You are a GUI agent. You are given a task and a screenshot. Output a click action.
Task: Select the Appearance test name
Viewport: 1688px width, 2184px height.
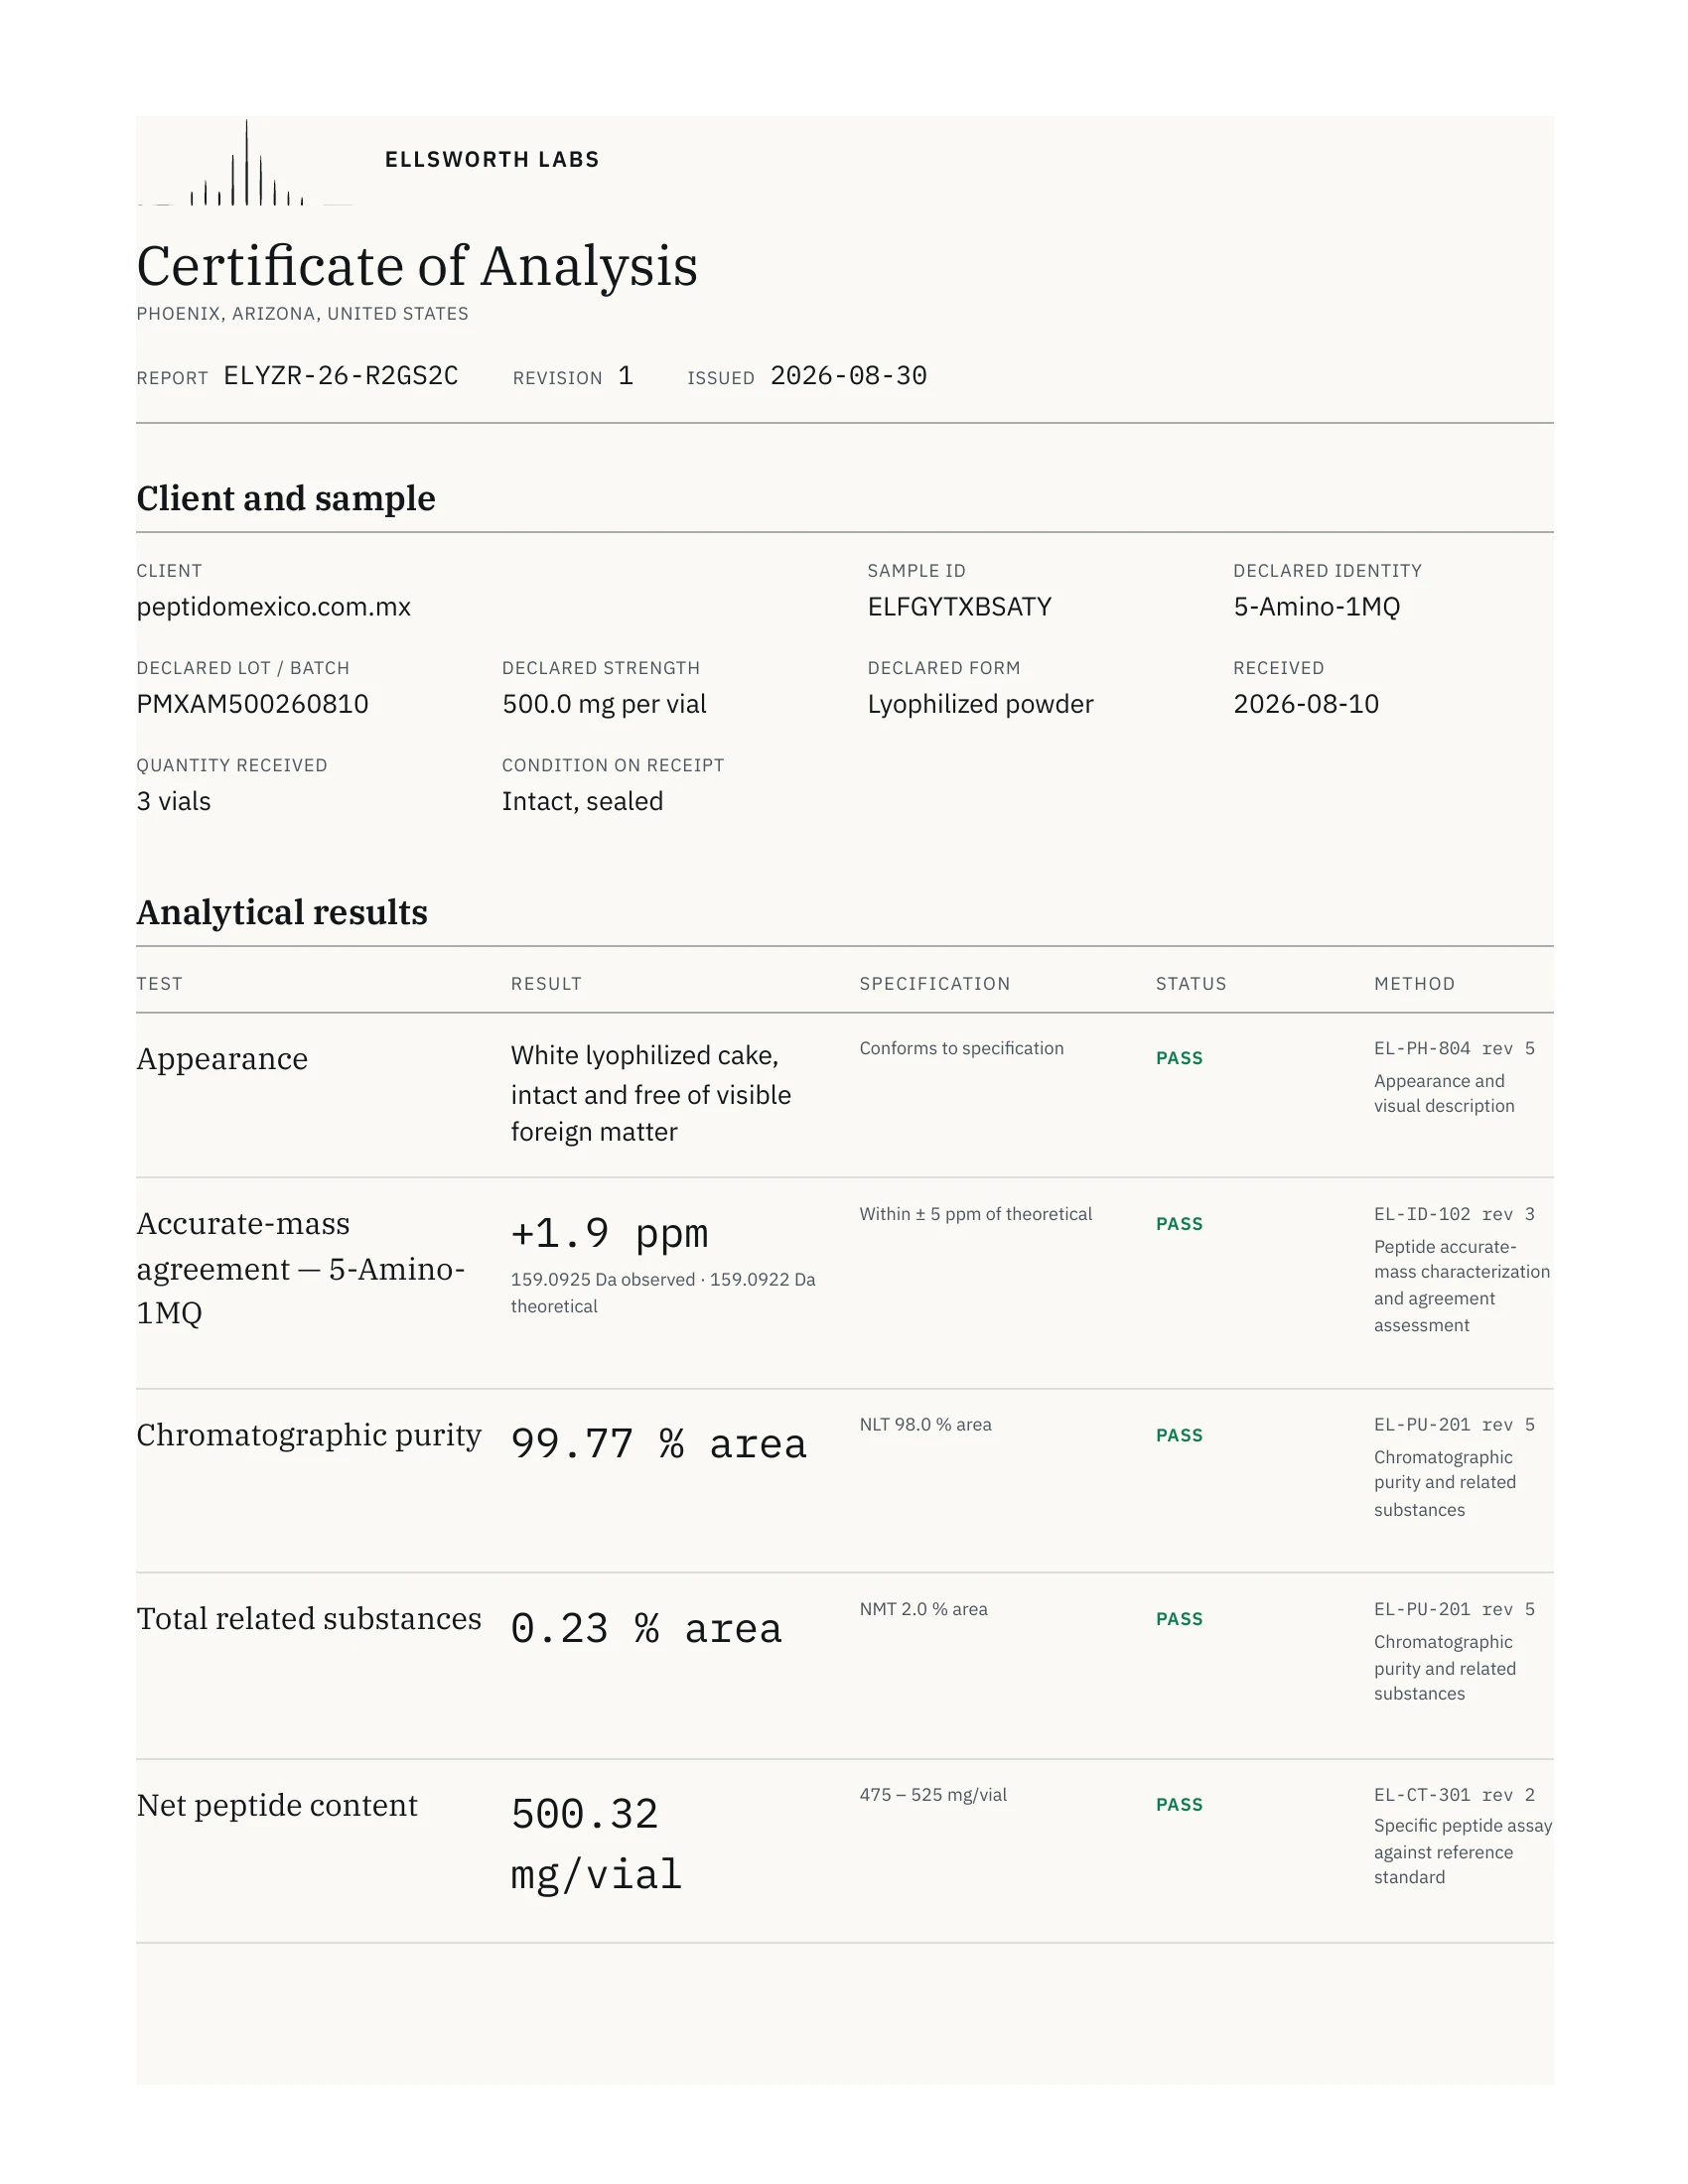pos(222,1059)
